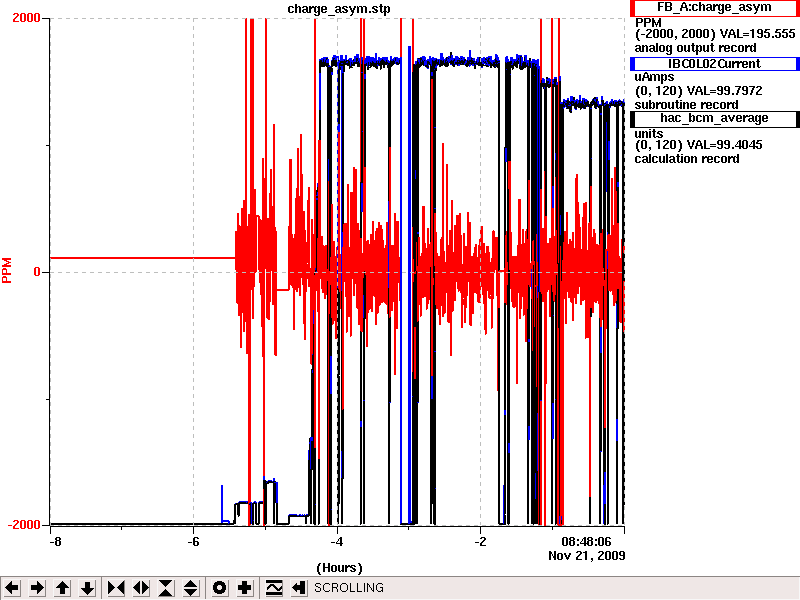
Task: Pan the graph down with the down arrow
Action: point(87,588)
